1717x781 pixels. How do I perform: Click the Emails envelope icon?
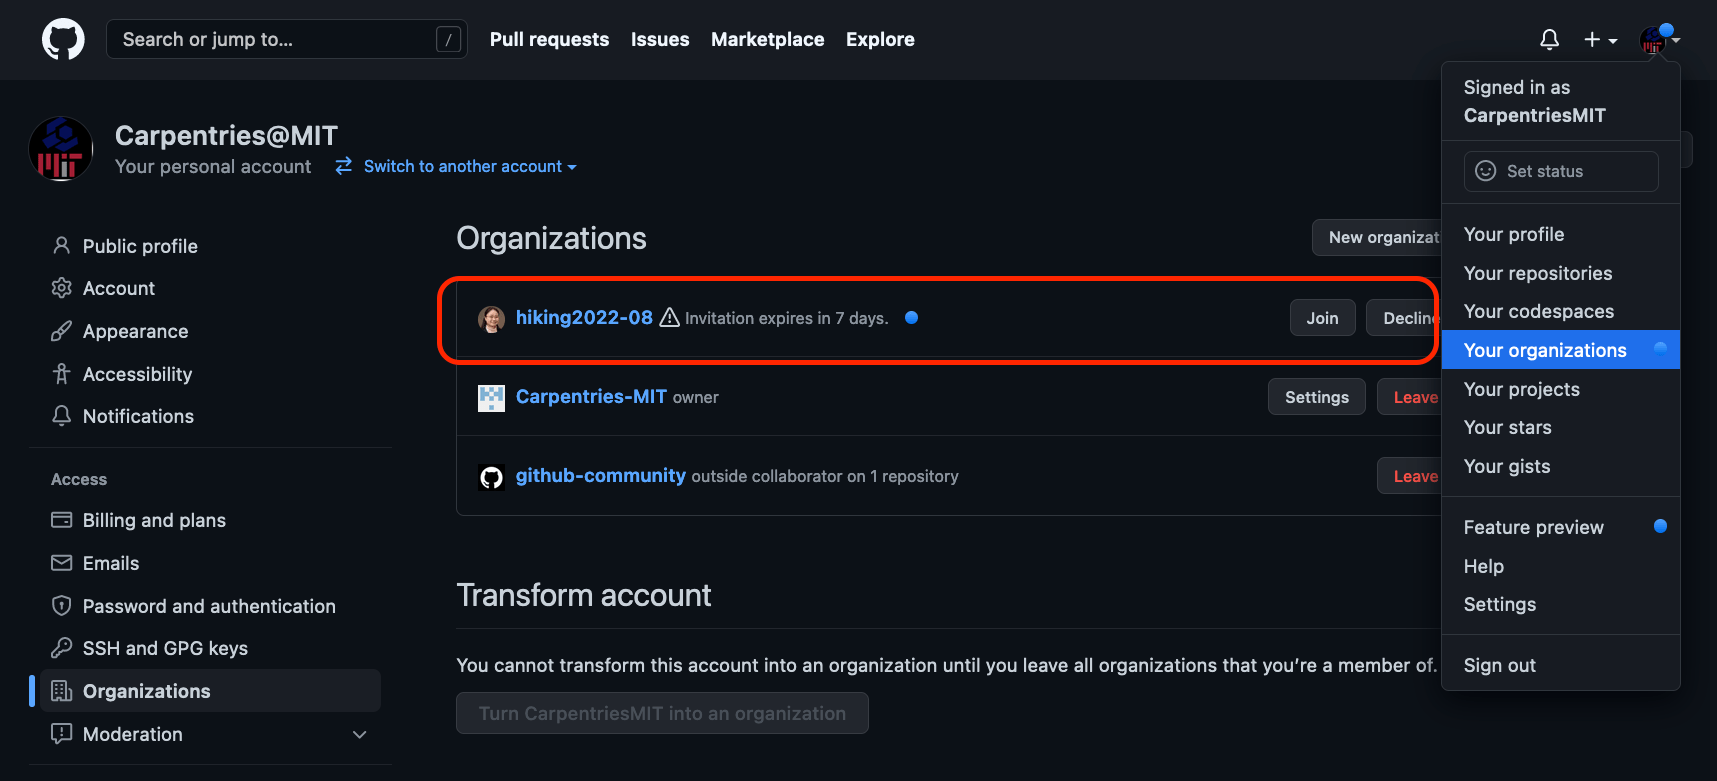[x=61, y=563]
